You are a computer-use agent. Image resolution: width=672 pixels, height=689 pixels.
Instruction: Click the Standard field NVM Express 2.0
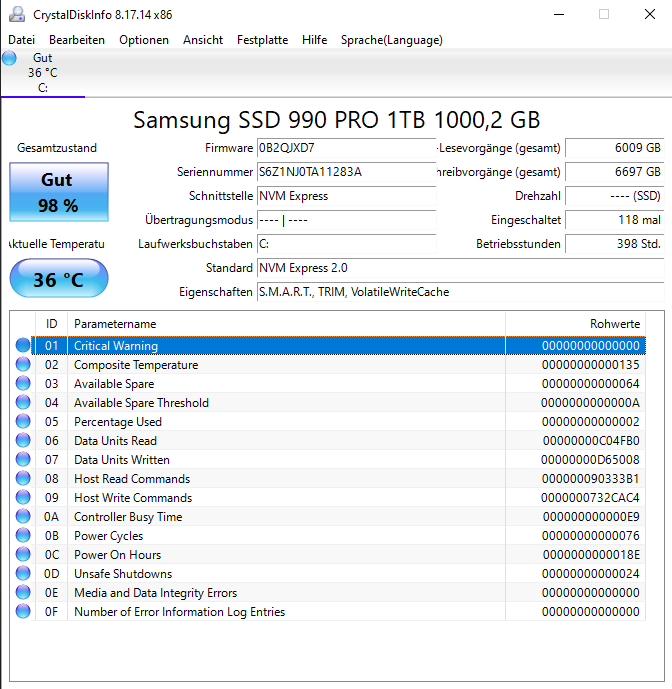[461, 268]
